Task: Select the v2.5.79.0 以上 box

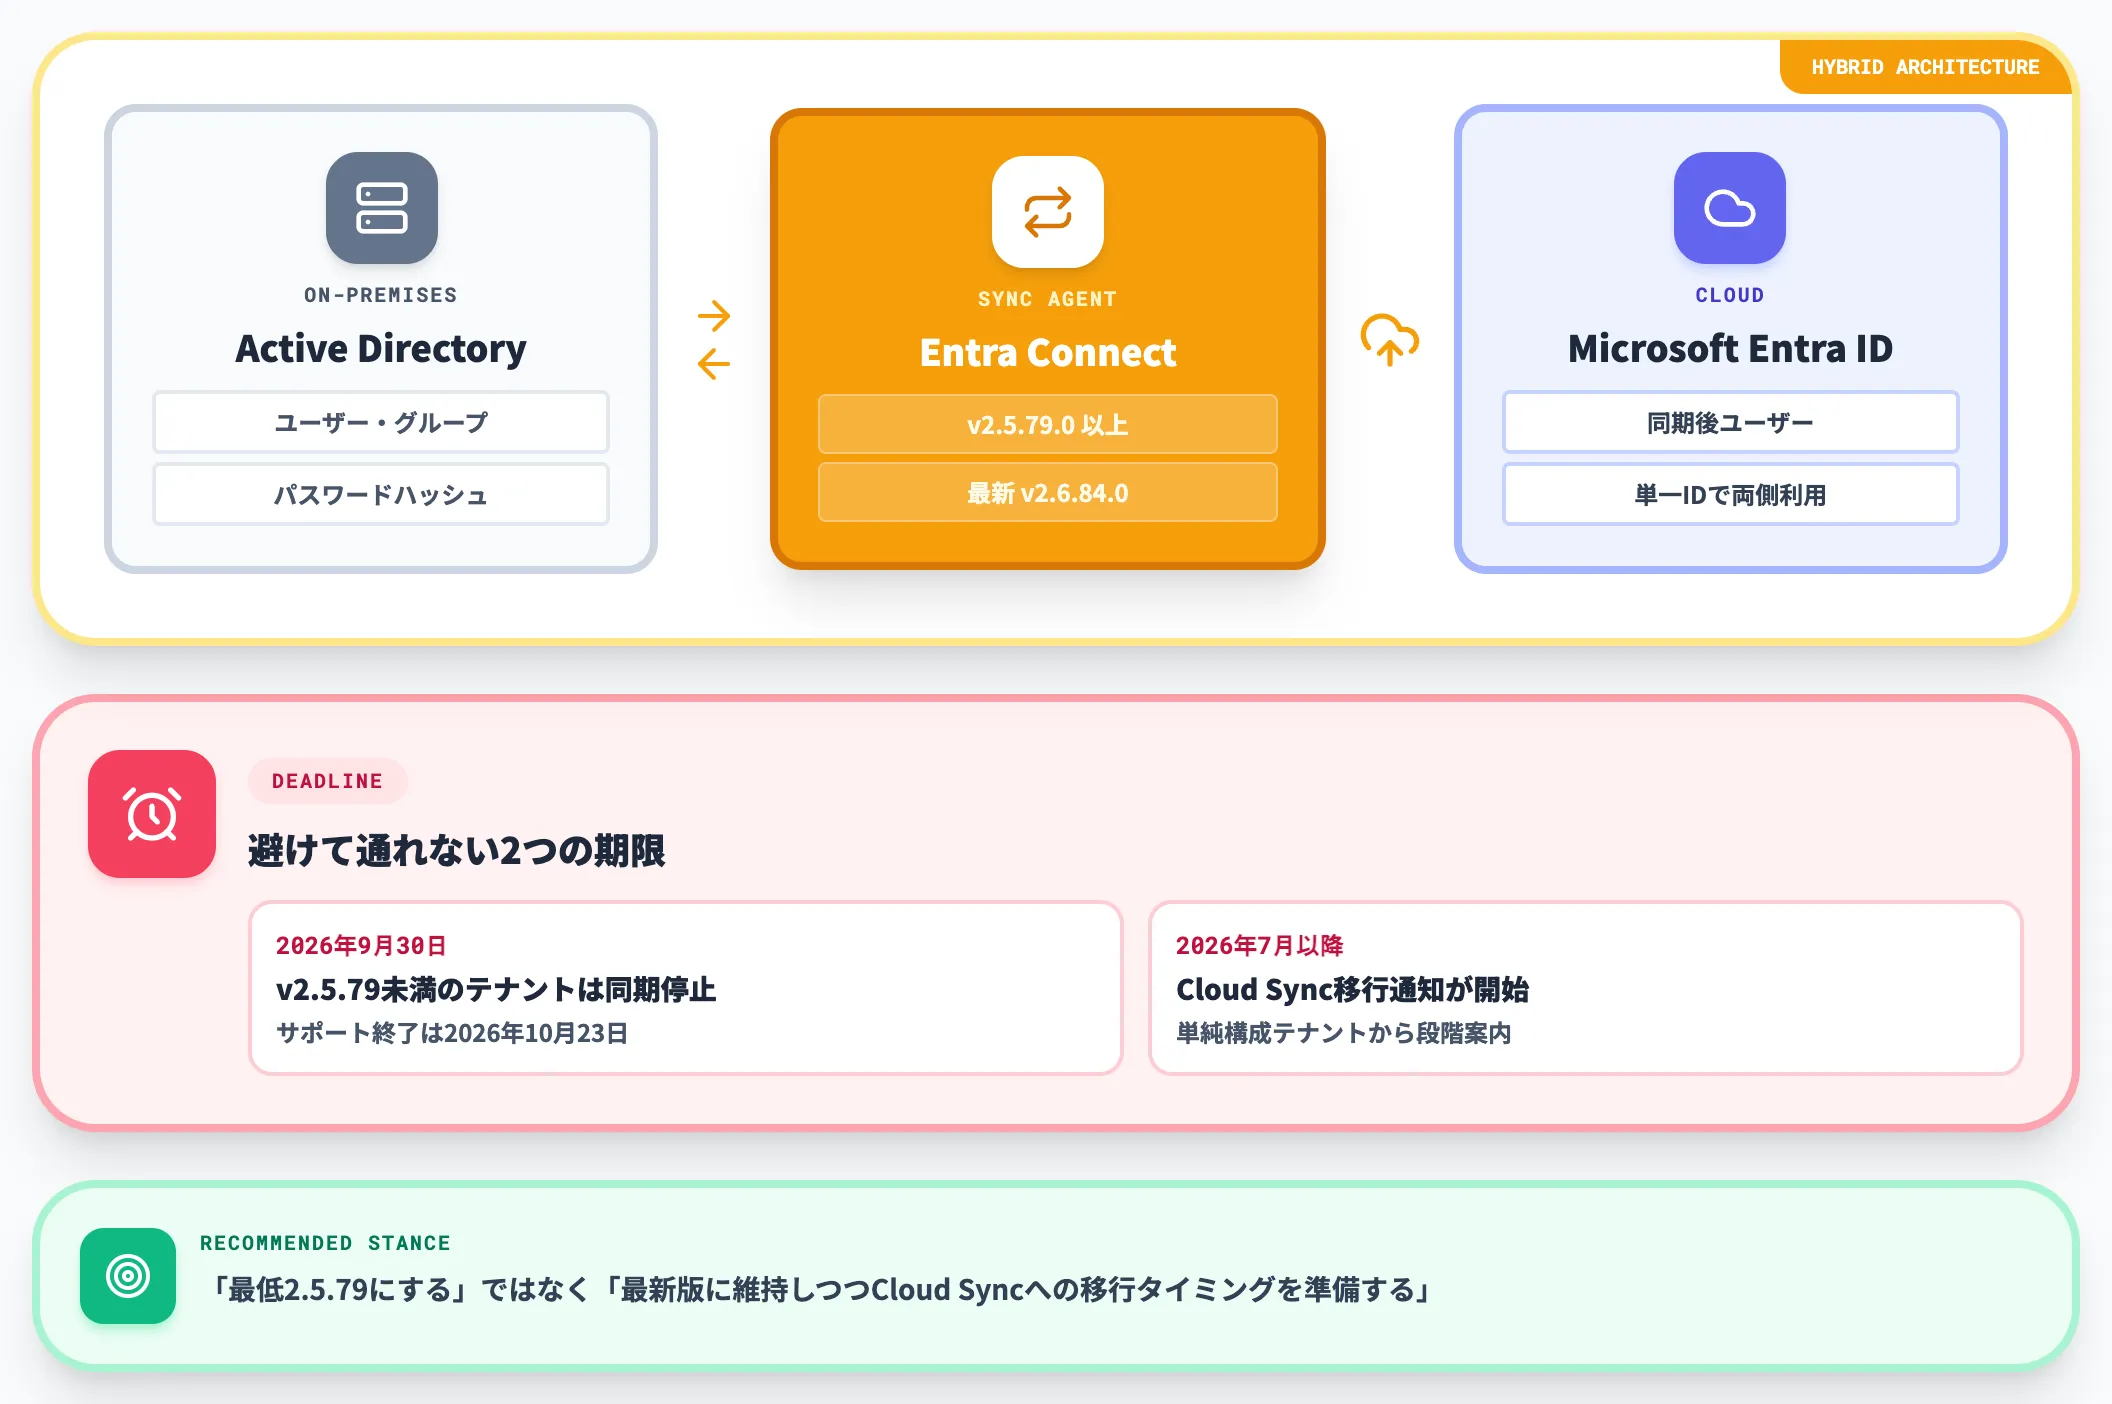Action: [x=1047, y=424]
